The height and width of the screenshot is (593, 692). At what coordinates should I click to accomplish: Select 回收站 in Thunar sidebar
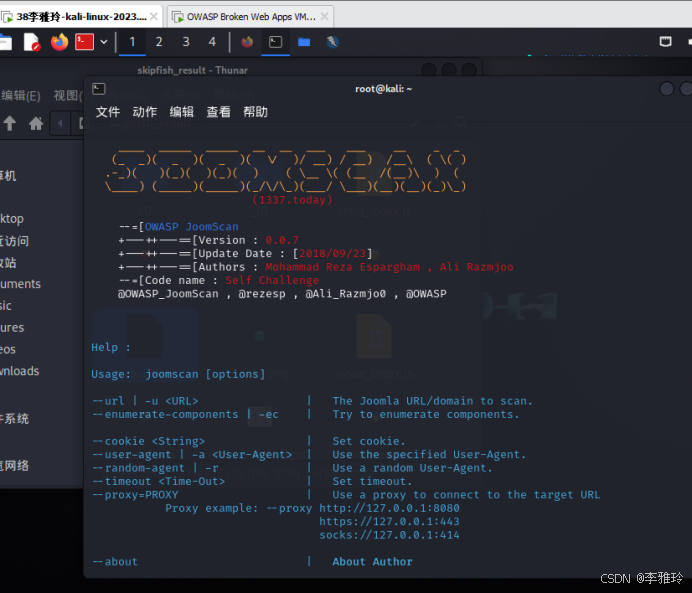pos(8,263)
